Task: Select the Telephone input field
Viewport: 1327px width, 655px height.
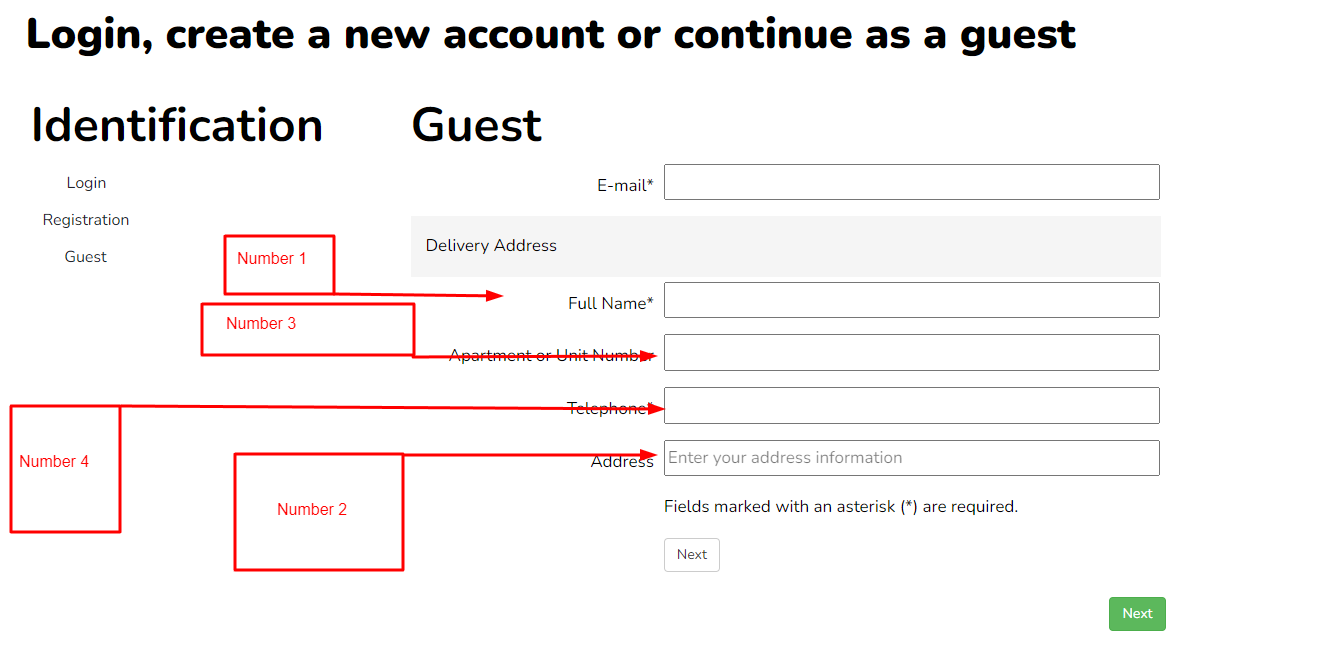Action: [x=911, y=405]
